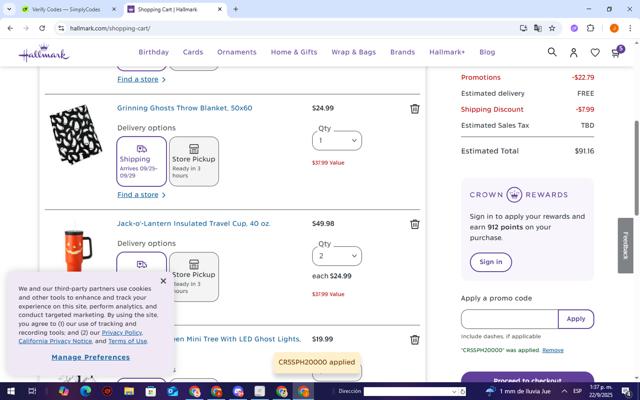Open the shopping cart icon
The image size is (640, 400).
pyautogui.click(x=617, y=52)
